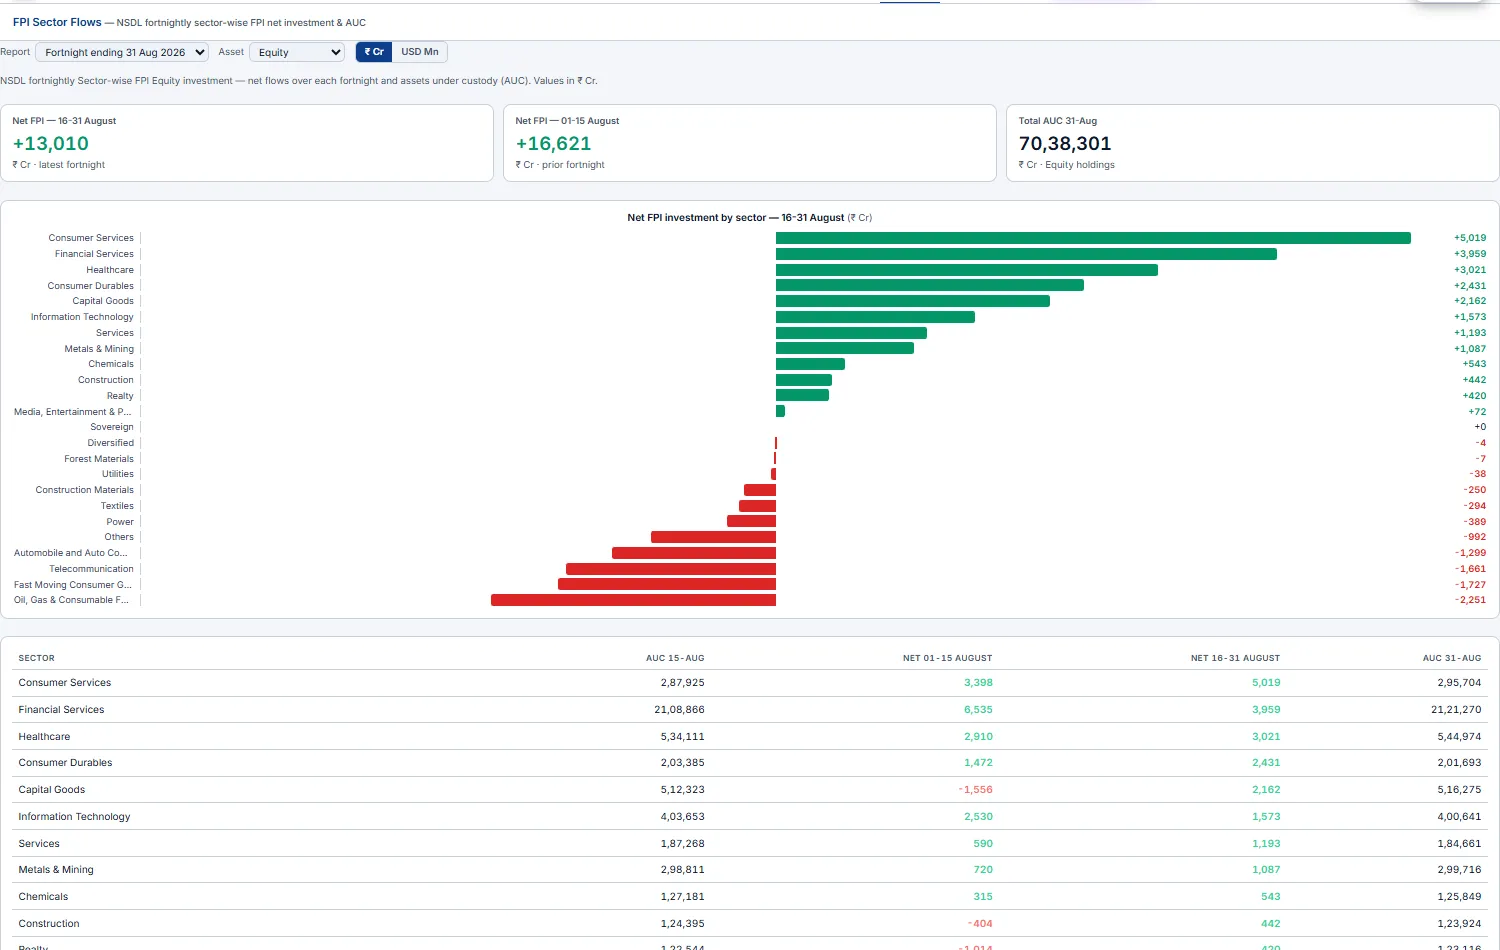This screenshot has width=1500, height=950.
Task: Switch values to ₹ Cr
Action: (x=374, y=52)
